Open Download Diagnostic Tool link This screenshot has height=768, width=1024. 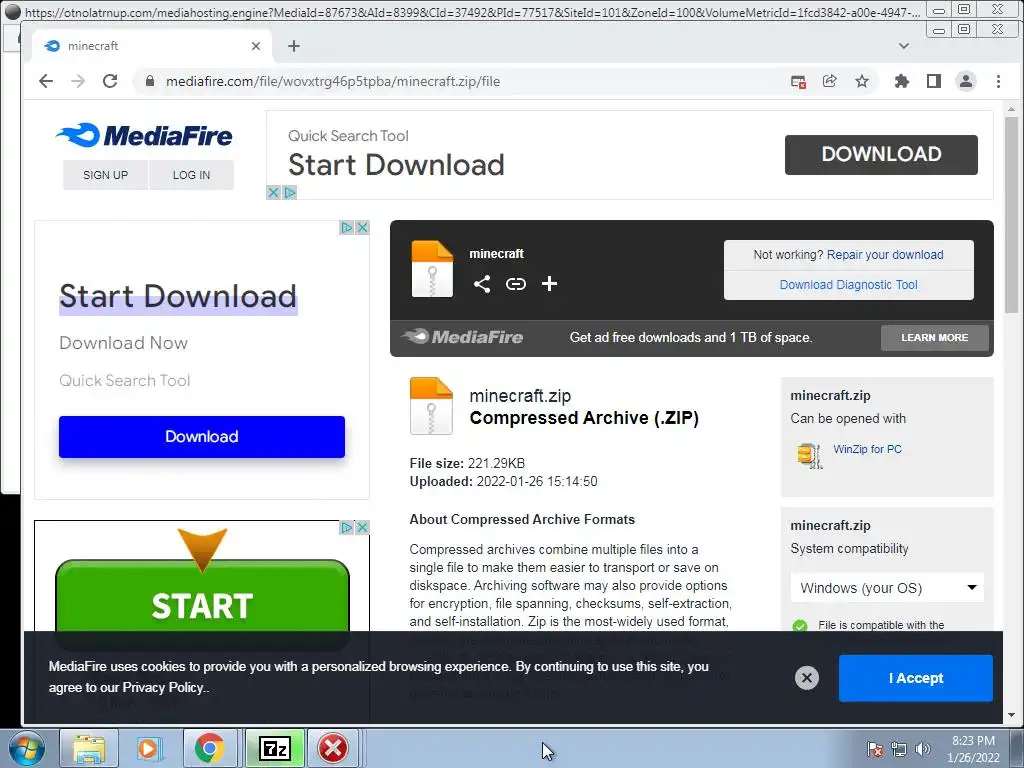[848, 285]
